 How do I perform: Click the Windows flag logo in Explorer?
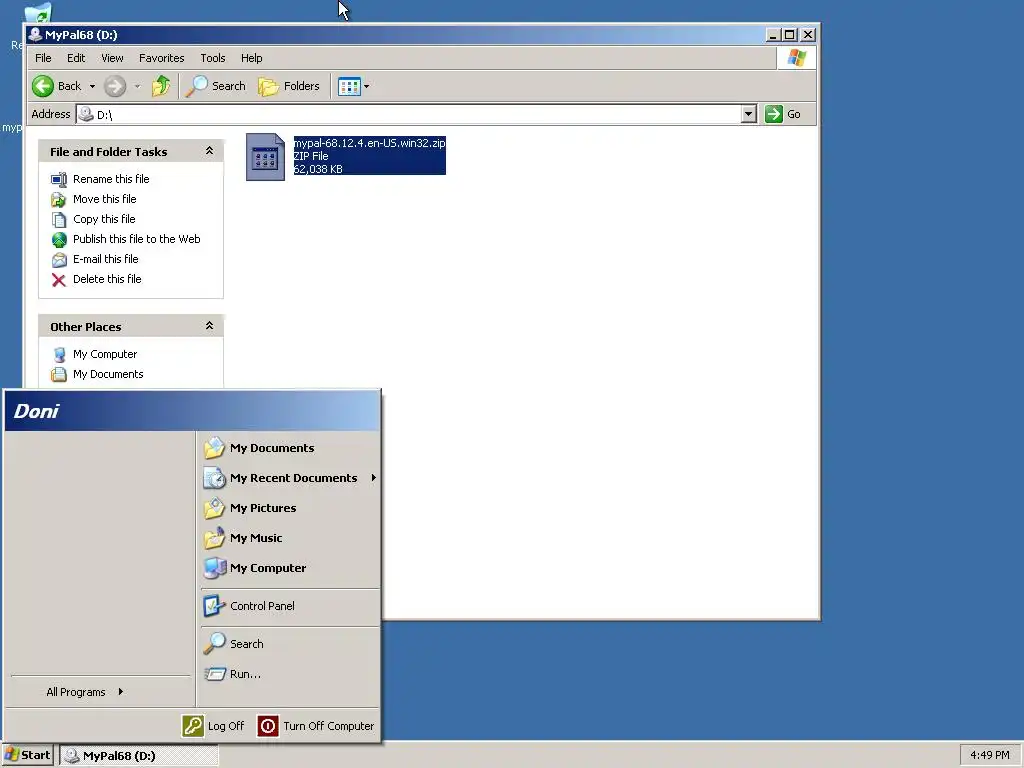(x=796, y=58)
